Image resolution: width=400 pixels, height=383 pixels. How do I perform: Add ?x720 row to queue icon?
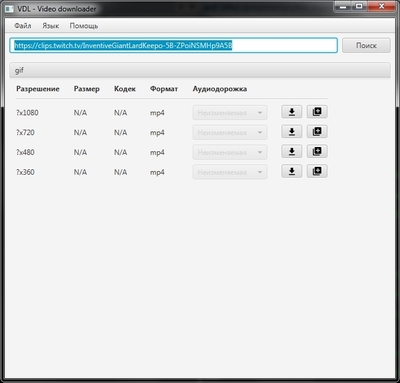(x=317, y=132)
